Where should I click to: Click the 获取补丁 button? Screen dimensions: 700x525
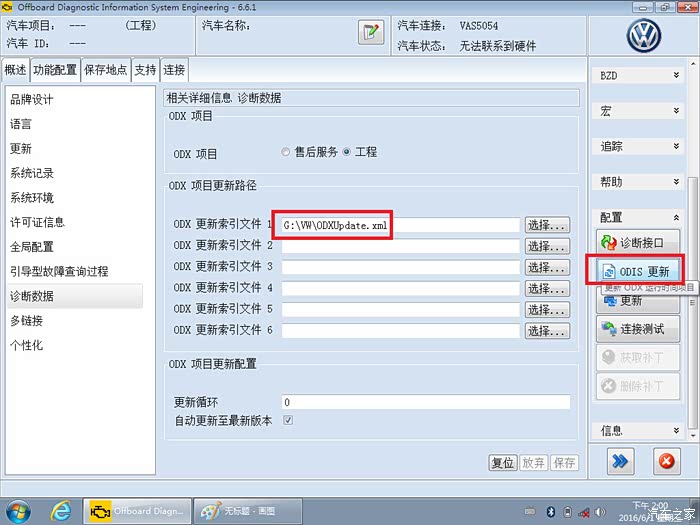638,357
